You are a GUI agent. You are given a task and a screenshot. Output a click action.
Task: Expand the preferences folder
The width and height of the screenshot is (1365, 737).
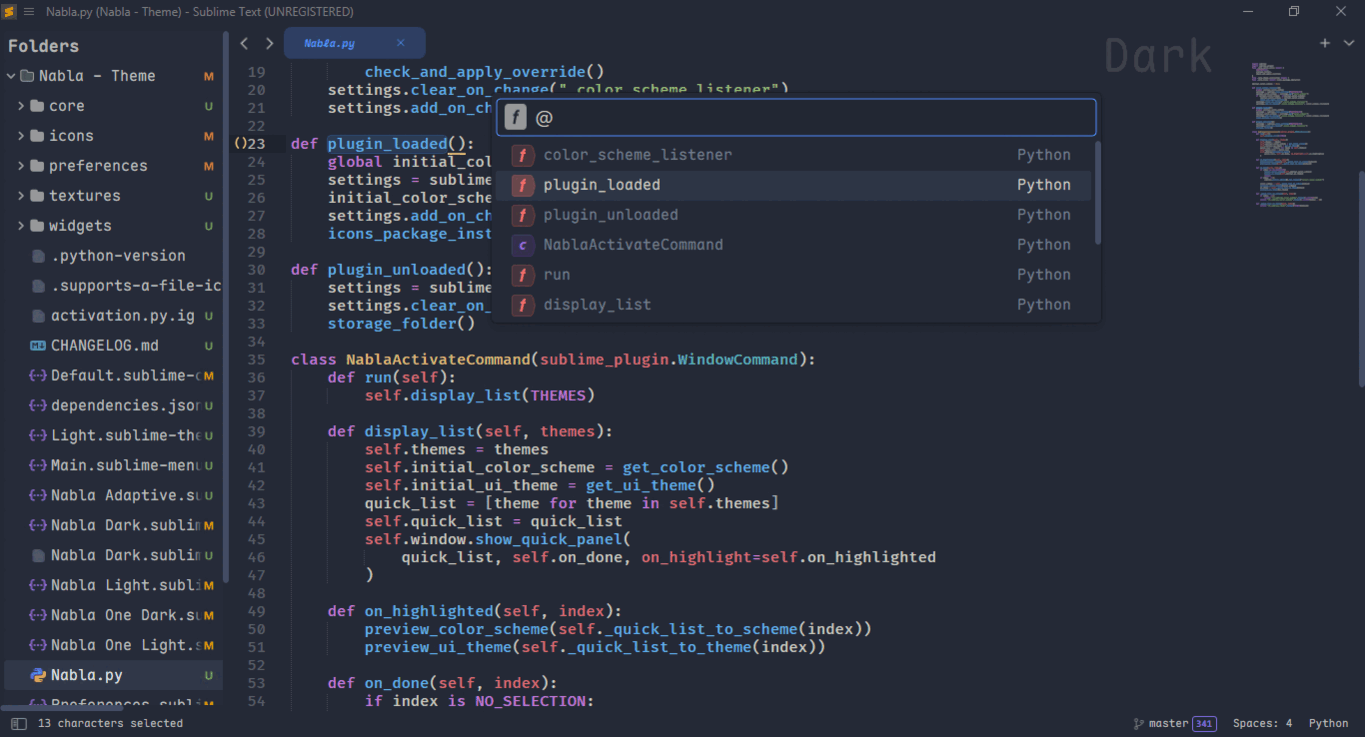point(21,166)
